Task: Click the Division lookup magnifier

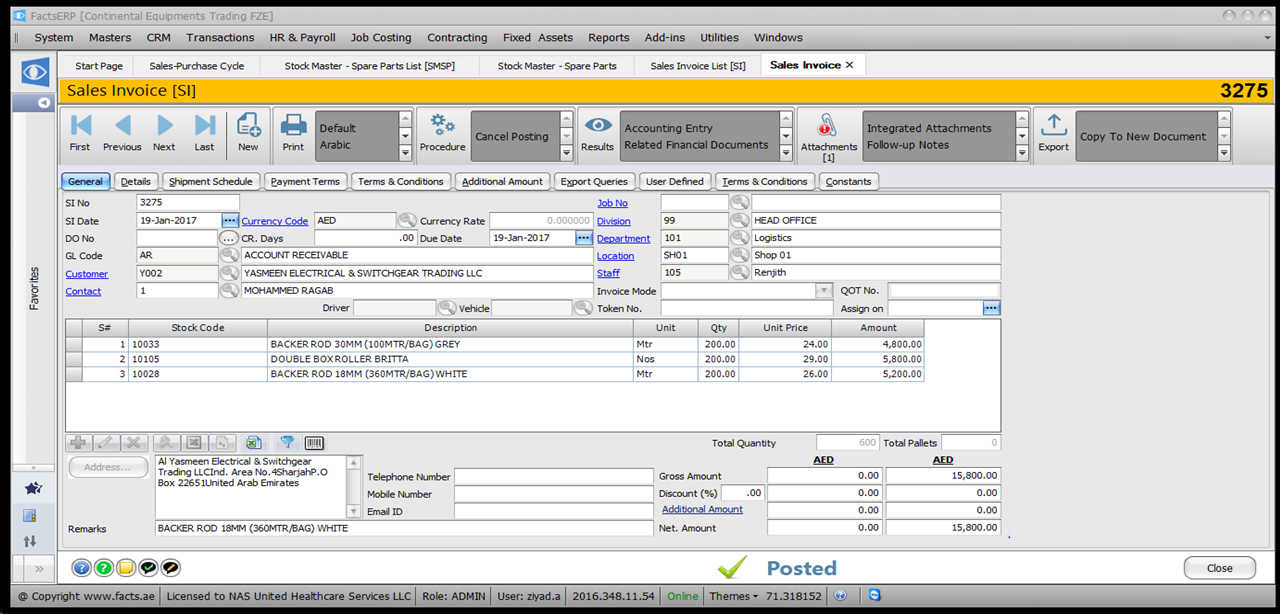Action: [739, 220]
